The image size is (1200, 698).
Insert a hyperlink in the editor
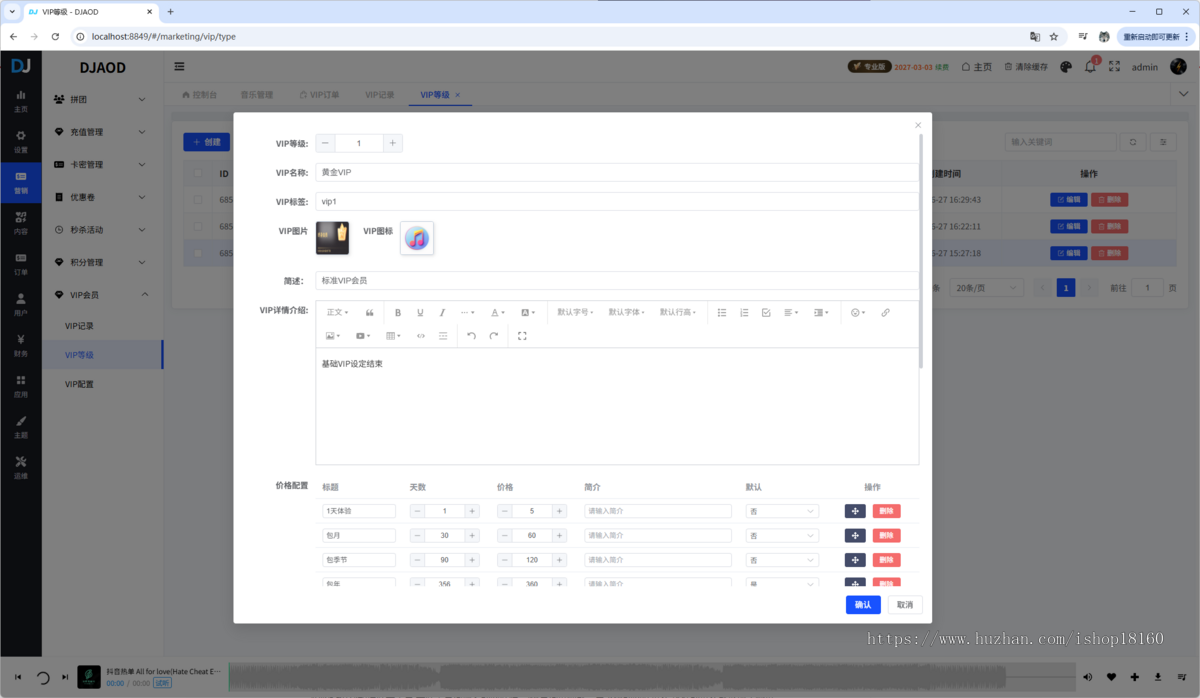(885, 313)
